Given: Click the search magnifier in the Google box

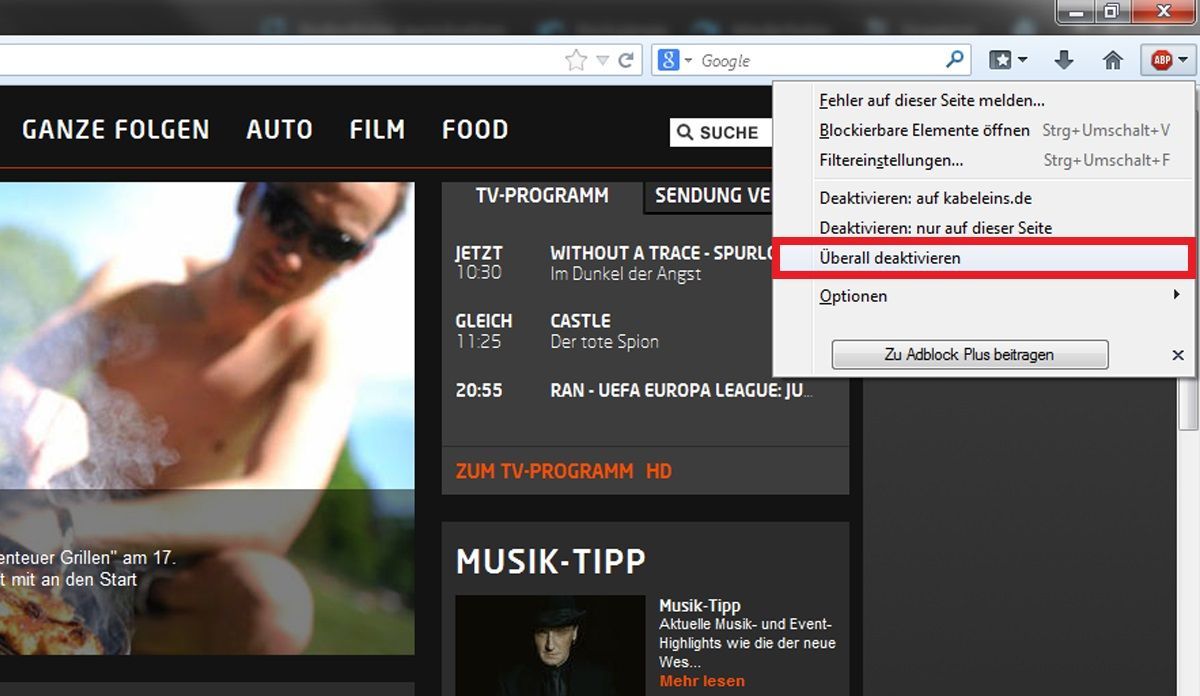Looking at the screenshot, I should (x=956, y=60).
